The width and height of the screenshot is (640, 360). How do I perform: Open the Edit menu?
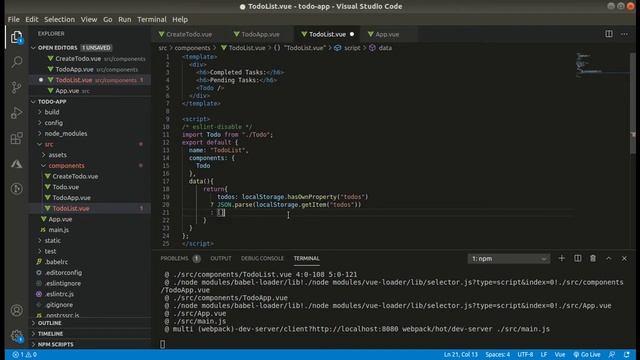[x=31, y=20]
